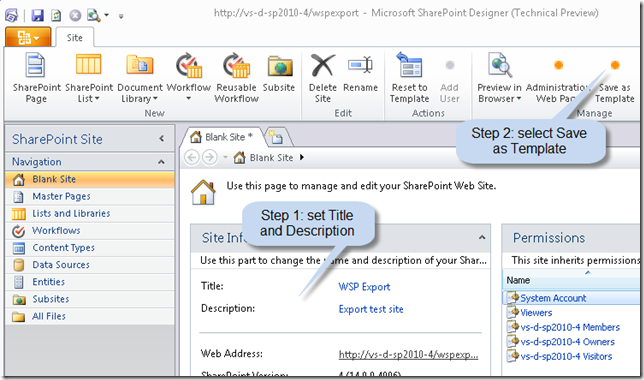Select the Site ribbon tab
This screenshot has width=644, height=380.
tap(75, 38)
